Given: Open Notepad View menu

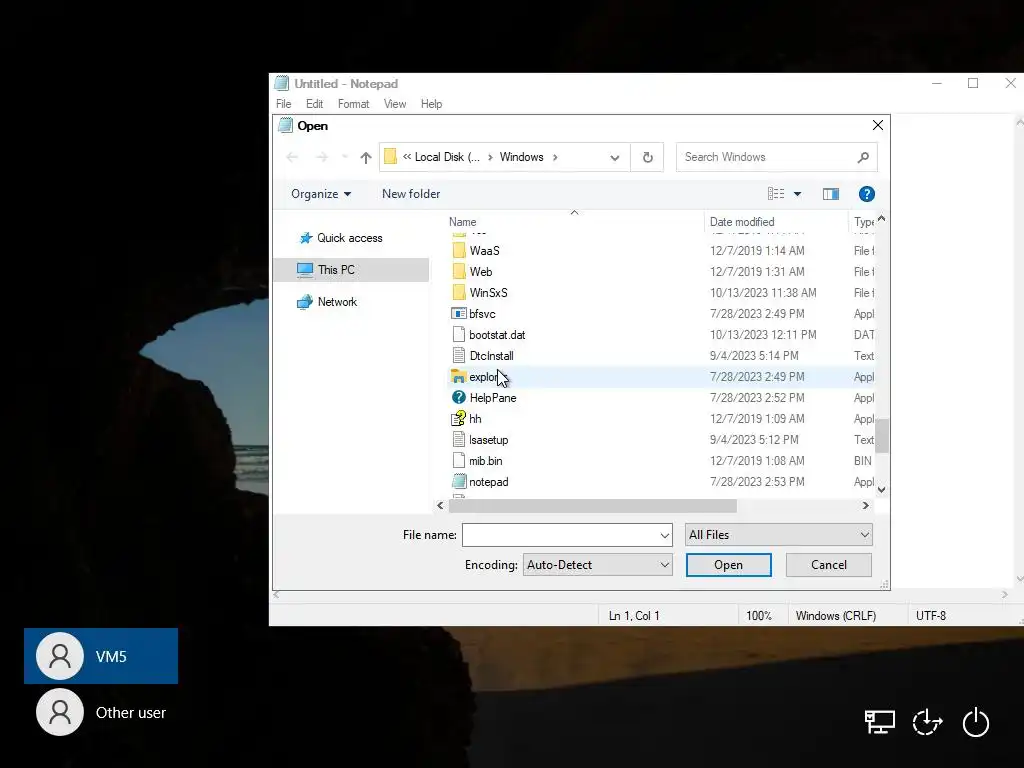Looking at the screenshot, I should (394, 104).
